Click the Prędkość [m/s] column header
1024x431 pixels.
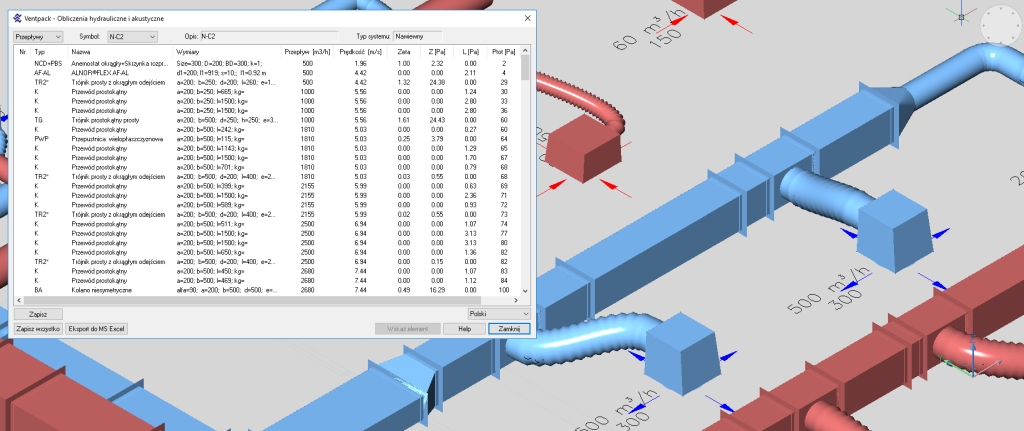coord(352,50)
